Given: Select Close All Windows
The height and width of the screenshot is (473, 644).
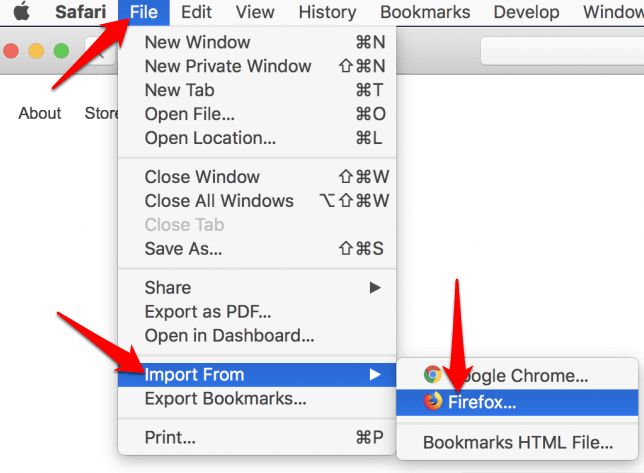Looking at the screenshot, I should coord(219,201).
